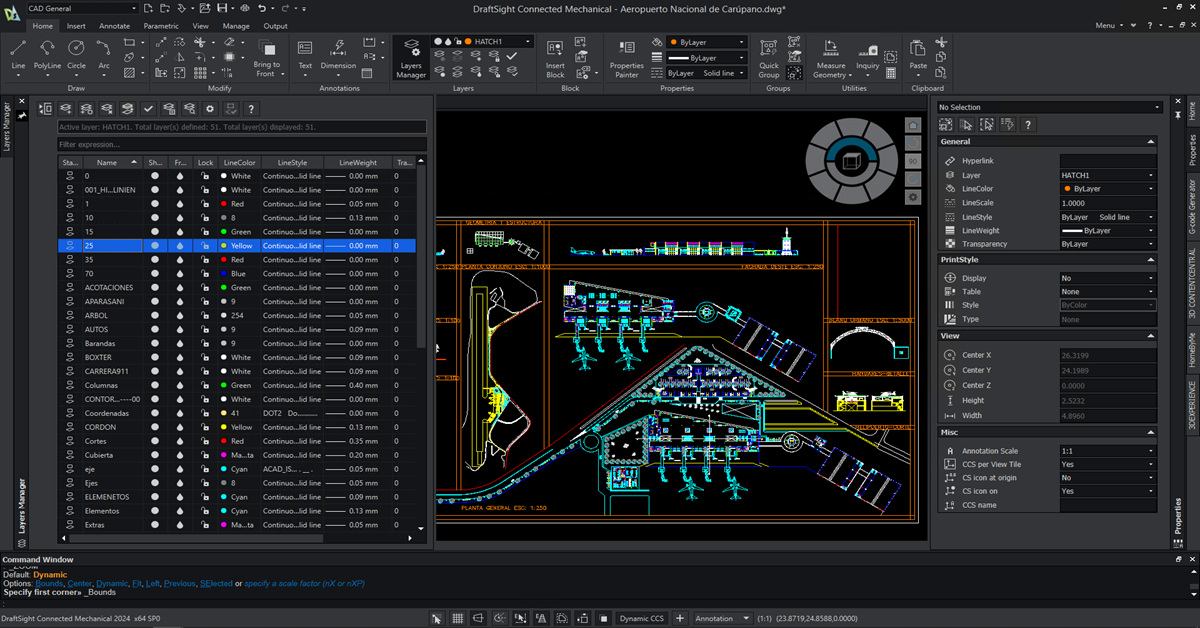Click the New Layer icon in Layers Manager

[66, 109]
